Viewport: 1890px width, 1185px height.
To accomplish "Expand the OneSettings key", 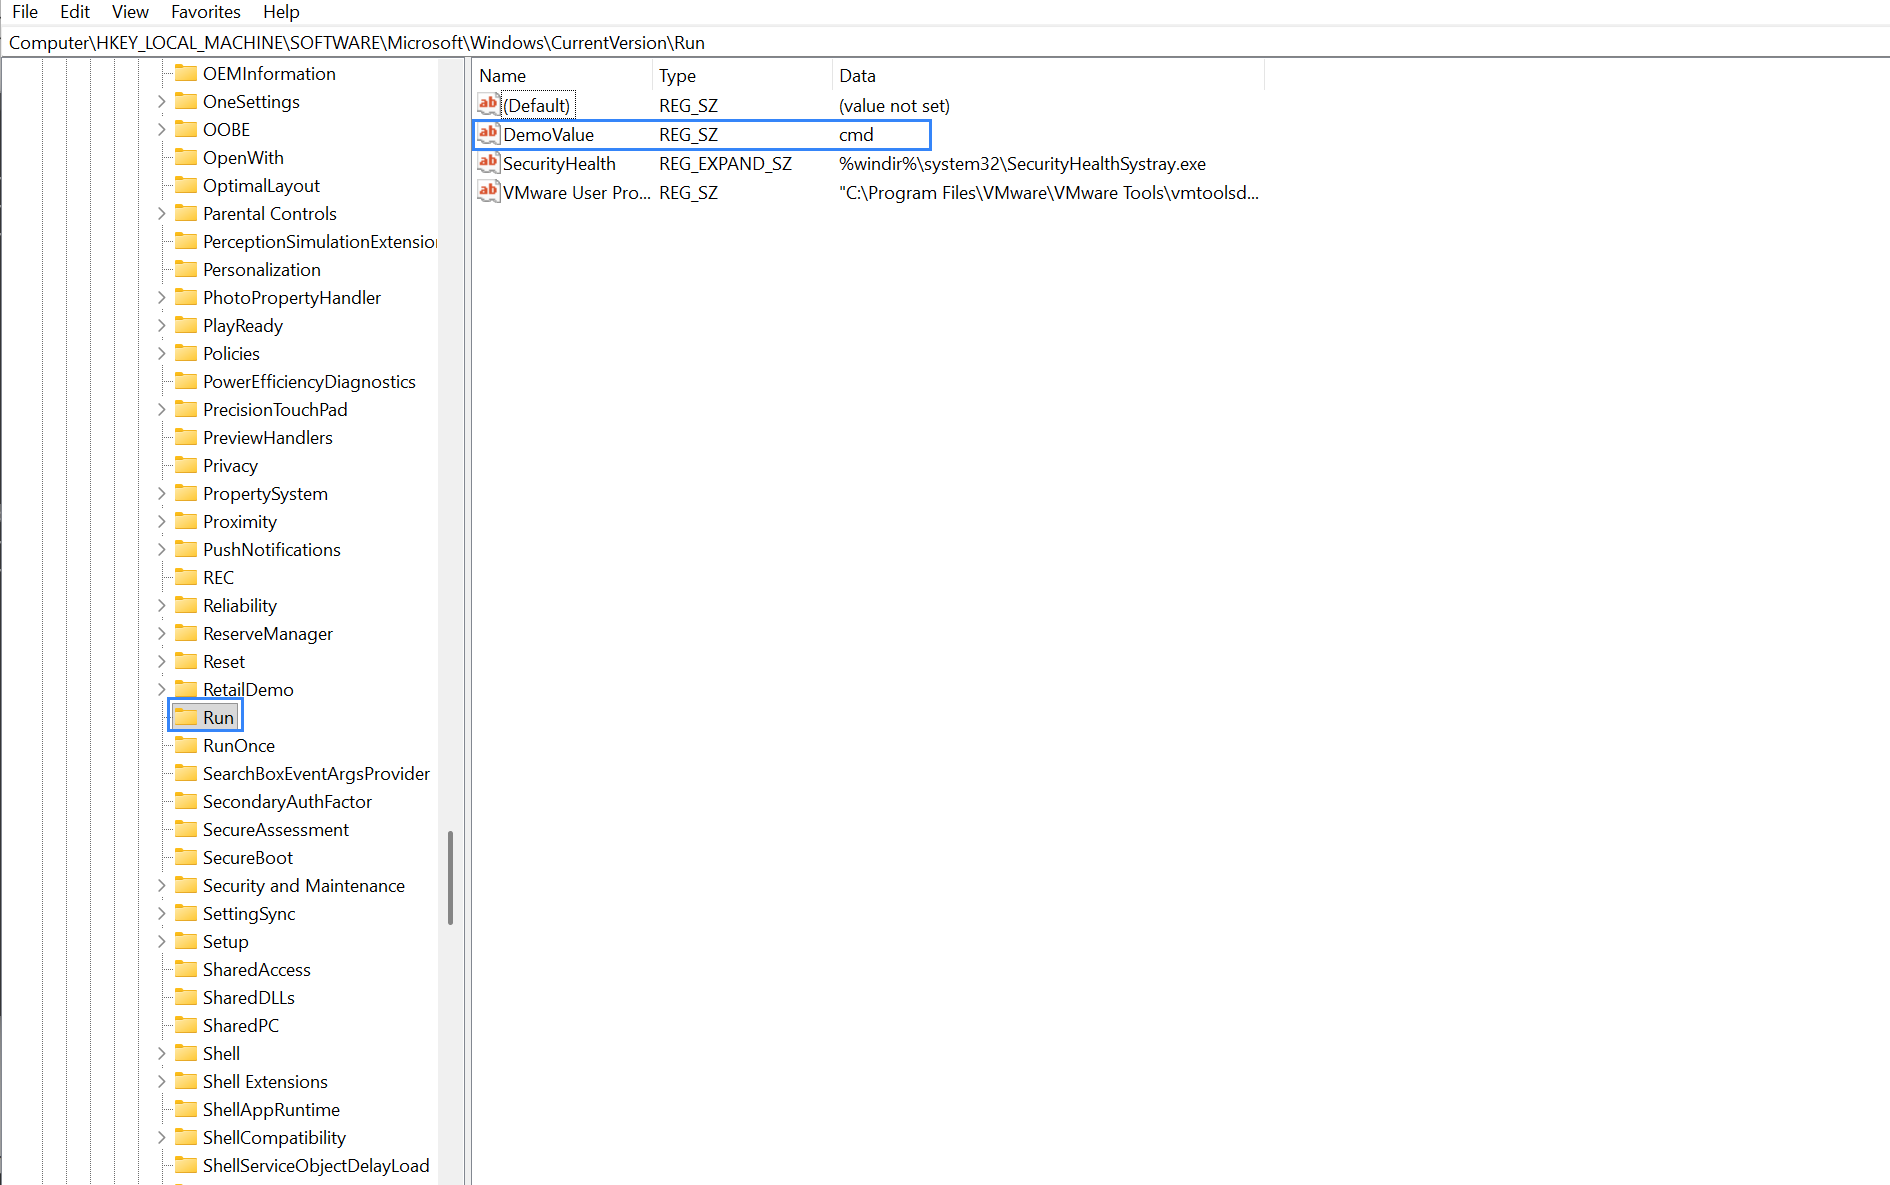I will (x=162, y=101).
